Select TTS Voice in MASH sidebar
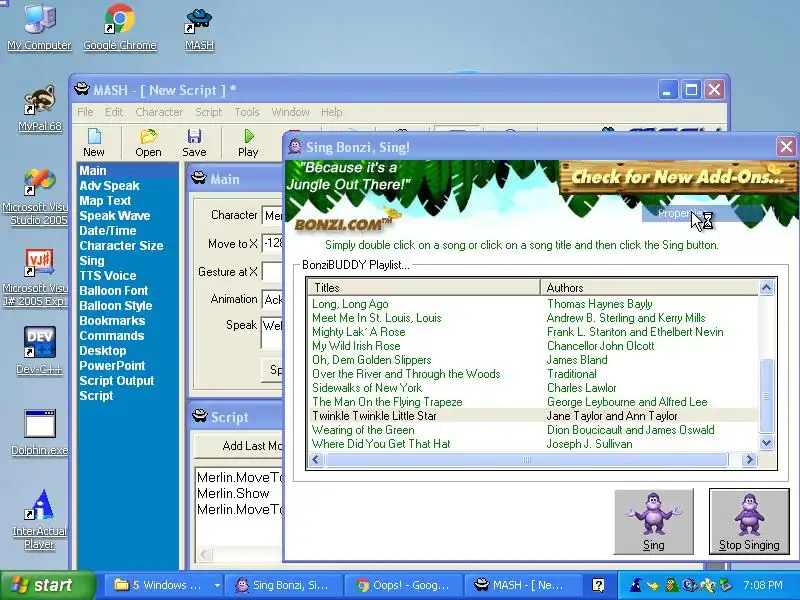The width and height of the screenshot is (800, 600). pos(128,276)
